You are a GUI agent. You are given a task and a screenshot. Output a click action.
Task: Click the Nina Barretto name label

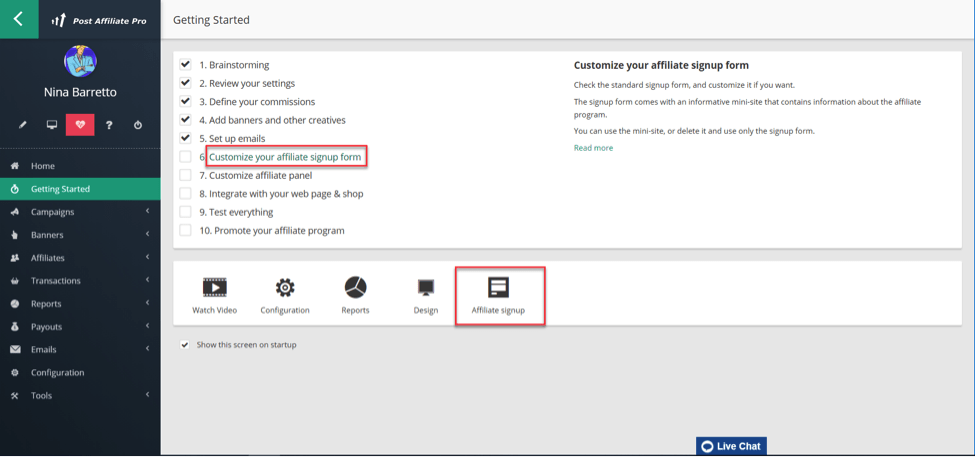[80, 92]
